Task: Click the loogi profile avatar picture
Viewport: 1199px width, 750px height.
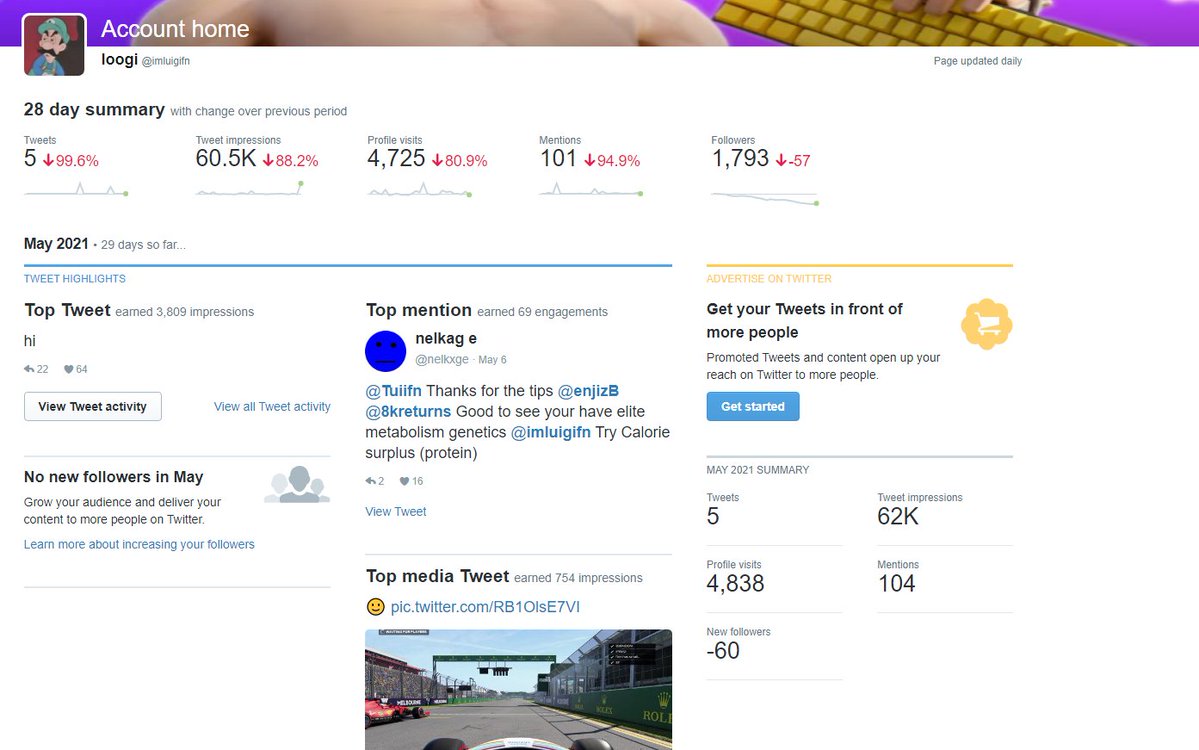Action: coord(54,44)
